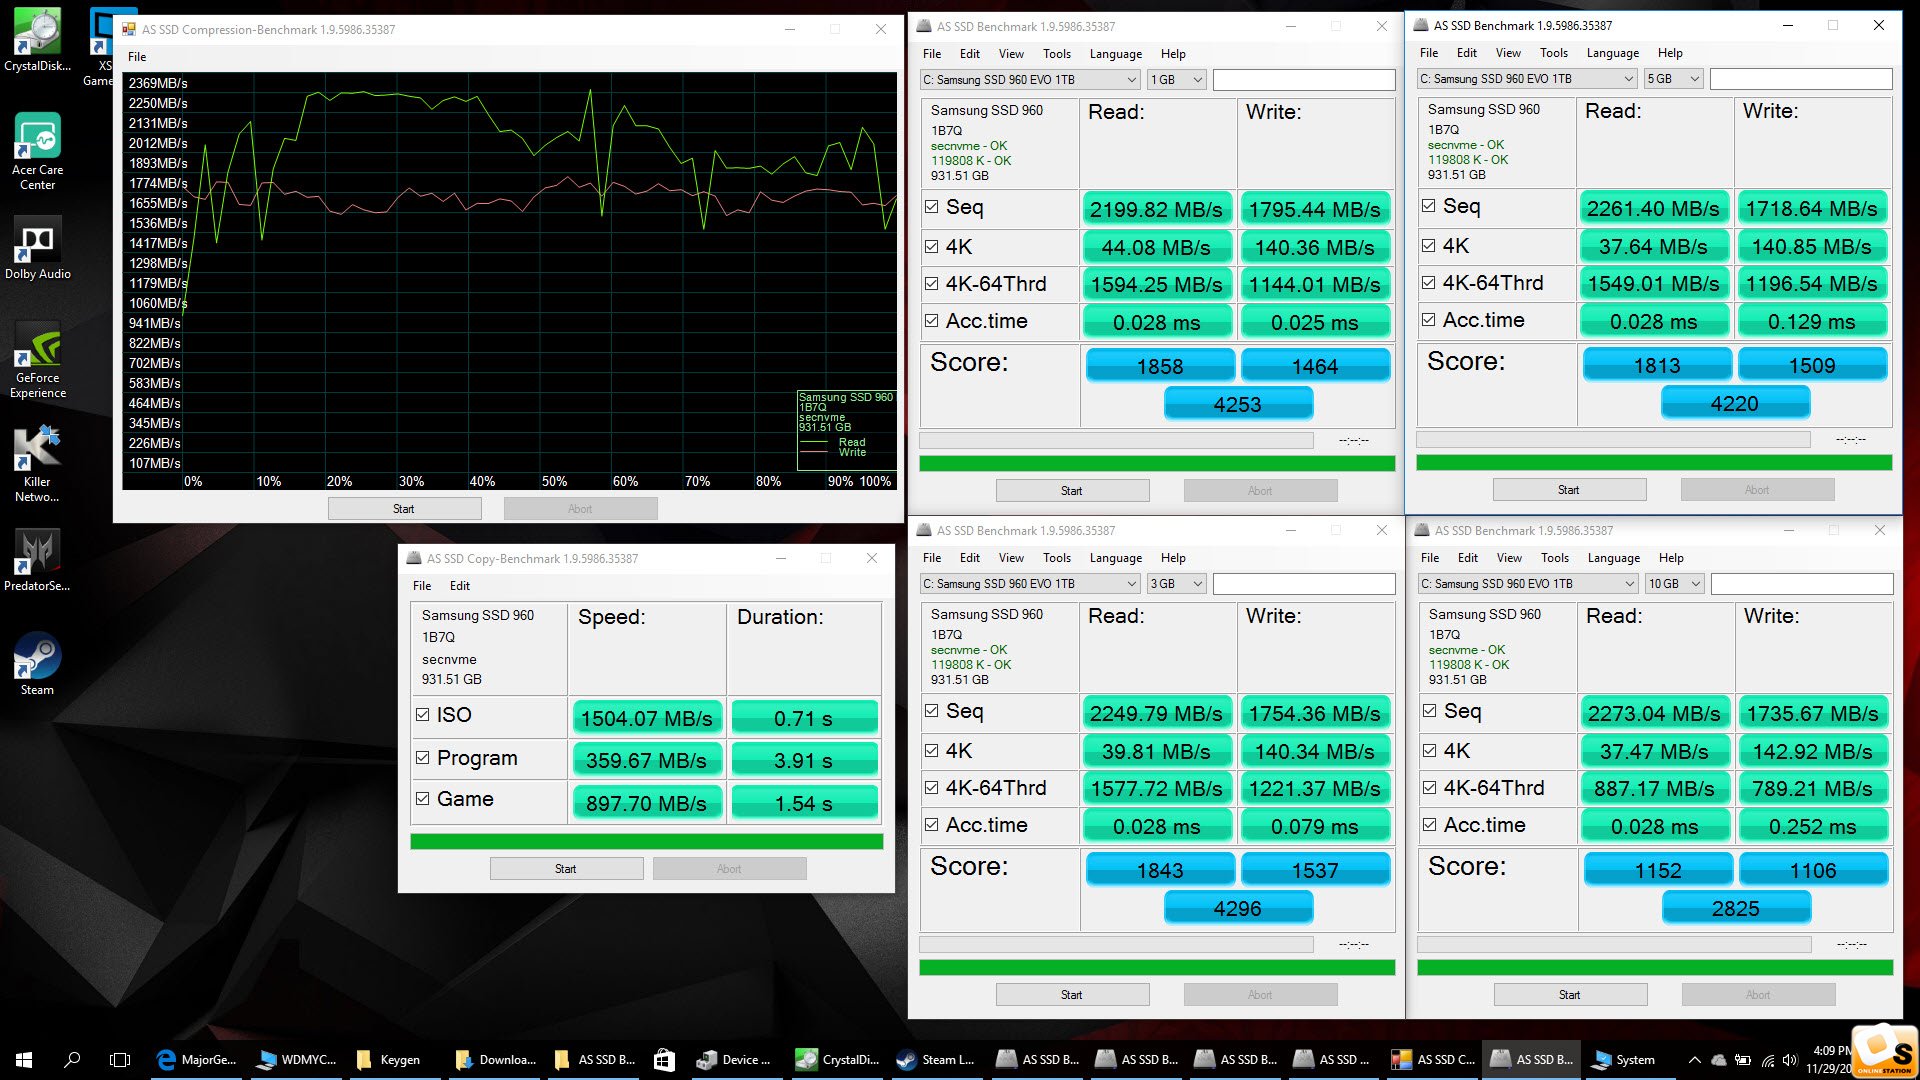The image size is (1920, 1080).
Task: Uncheck Seq in the 3 GB benchmark window
Action: click(931, 711)
